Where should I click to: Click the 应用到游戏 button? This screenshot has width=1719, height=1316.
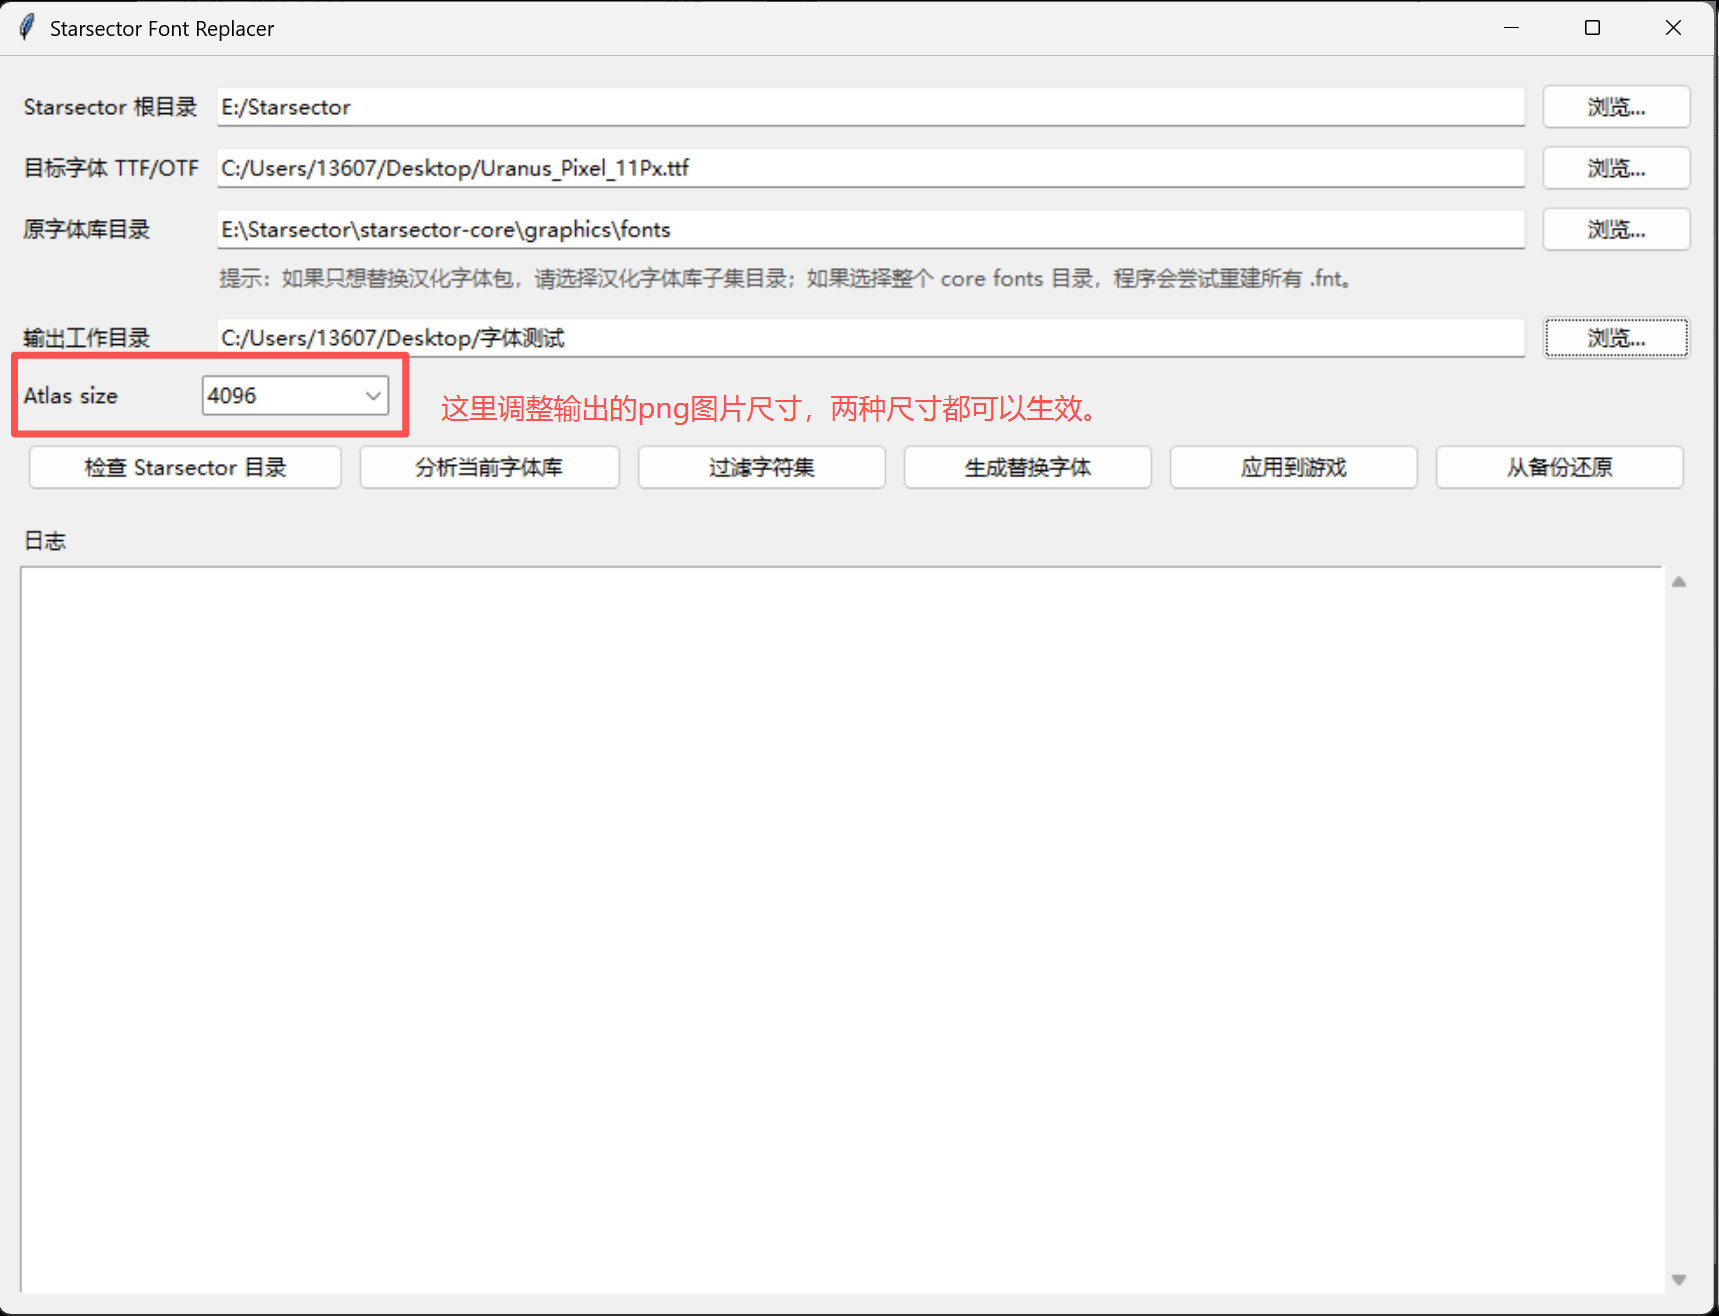coord(1294,467)
